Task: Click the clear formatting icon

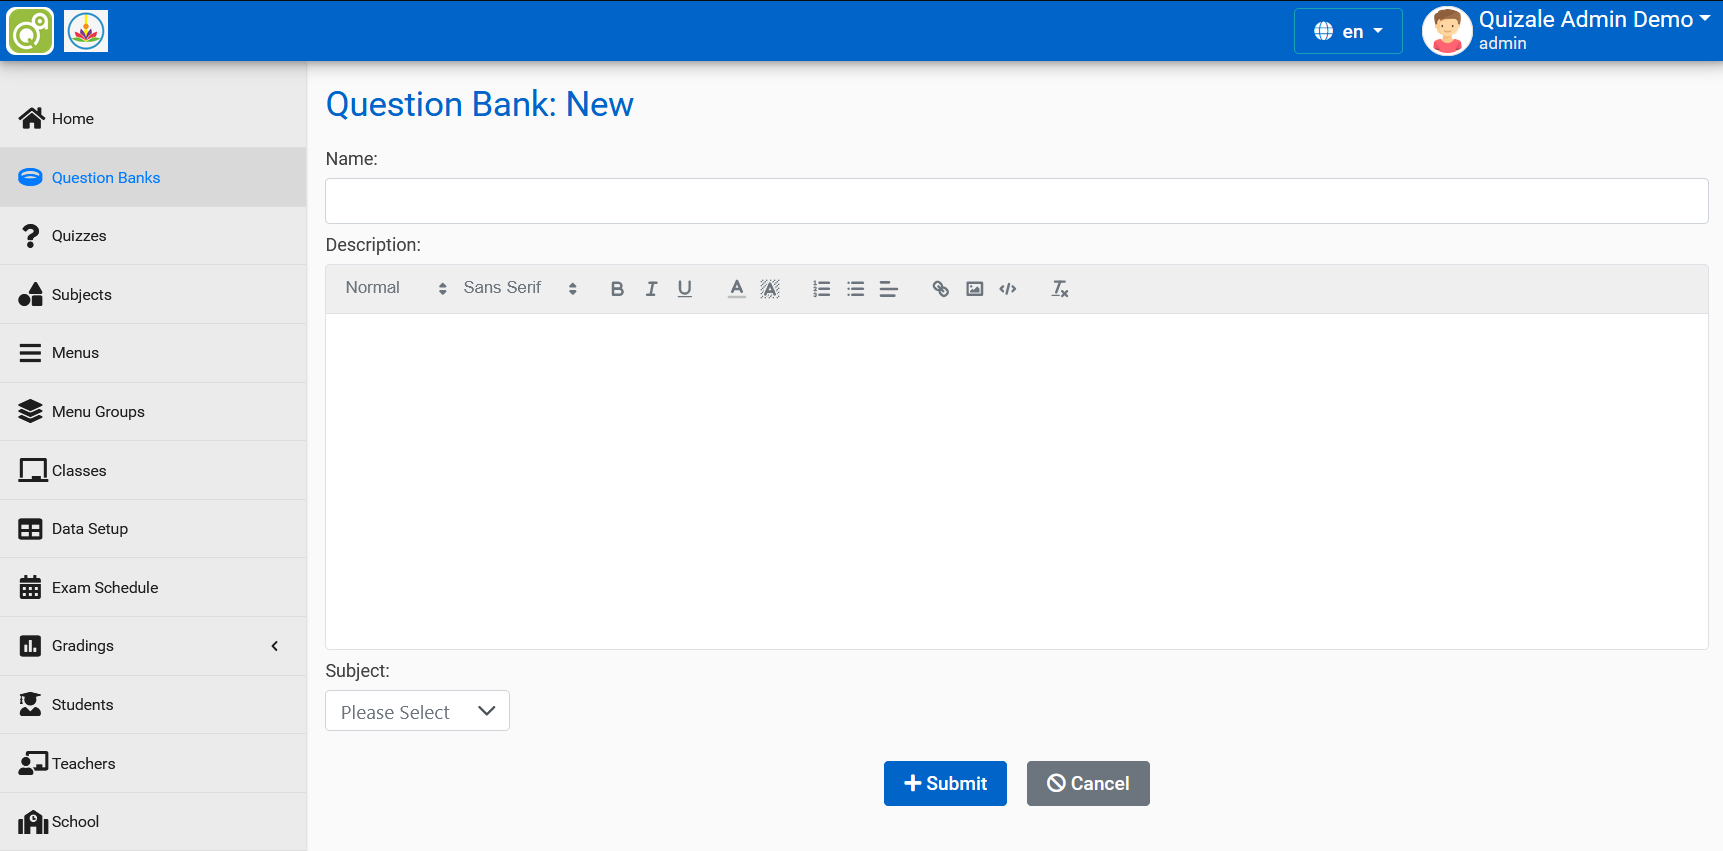Action: tap(1060, 289)
